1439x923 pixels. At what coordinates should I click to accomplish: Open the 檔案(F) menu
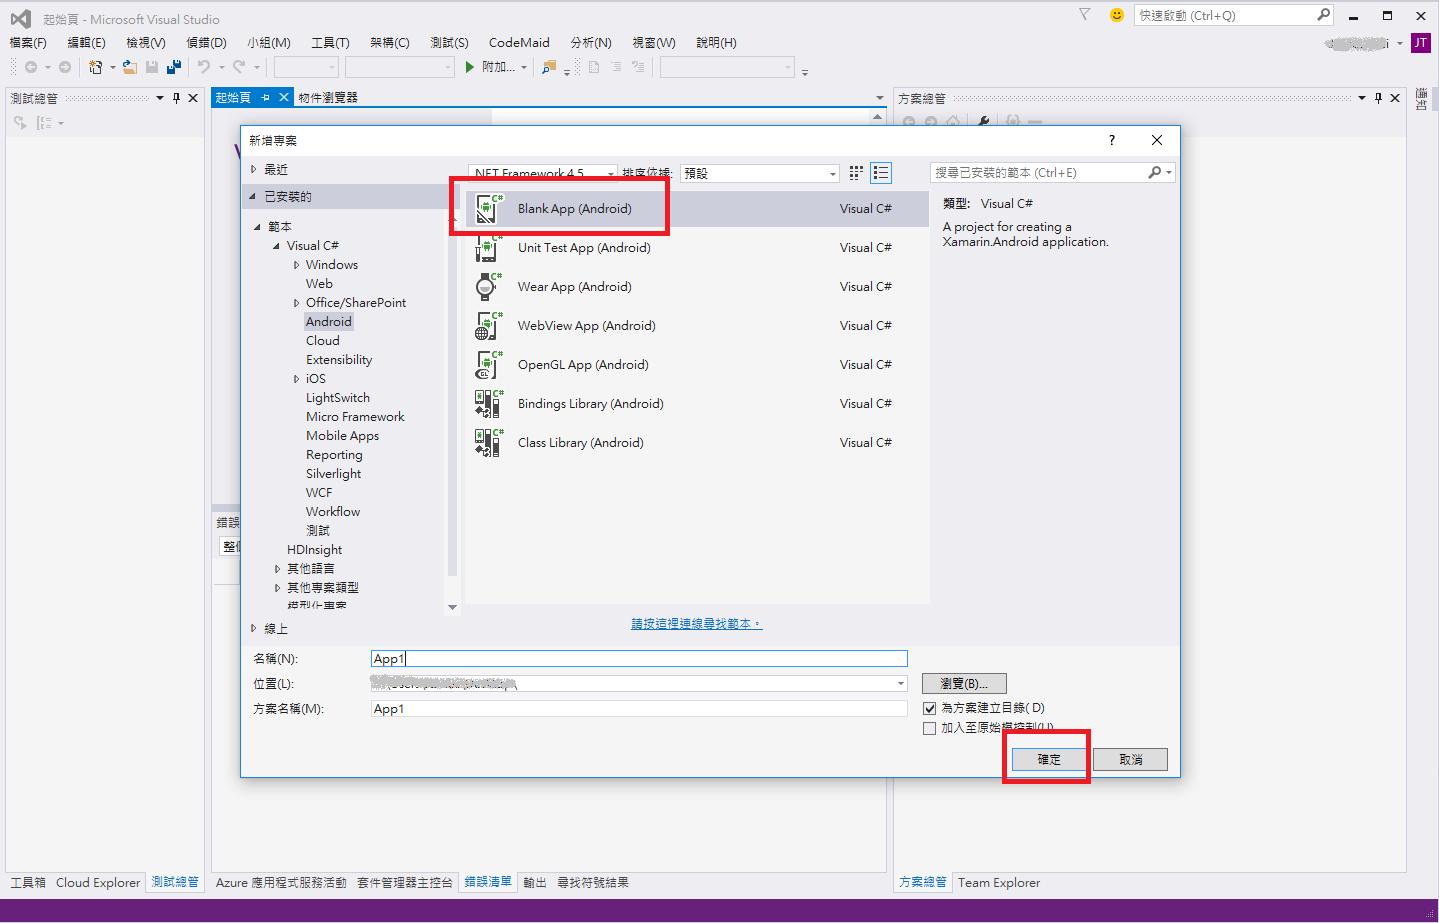click(x=28, y=43)
